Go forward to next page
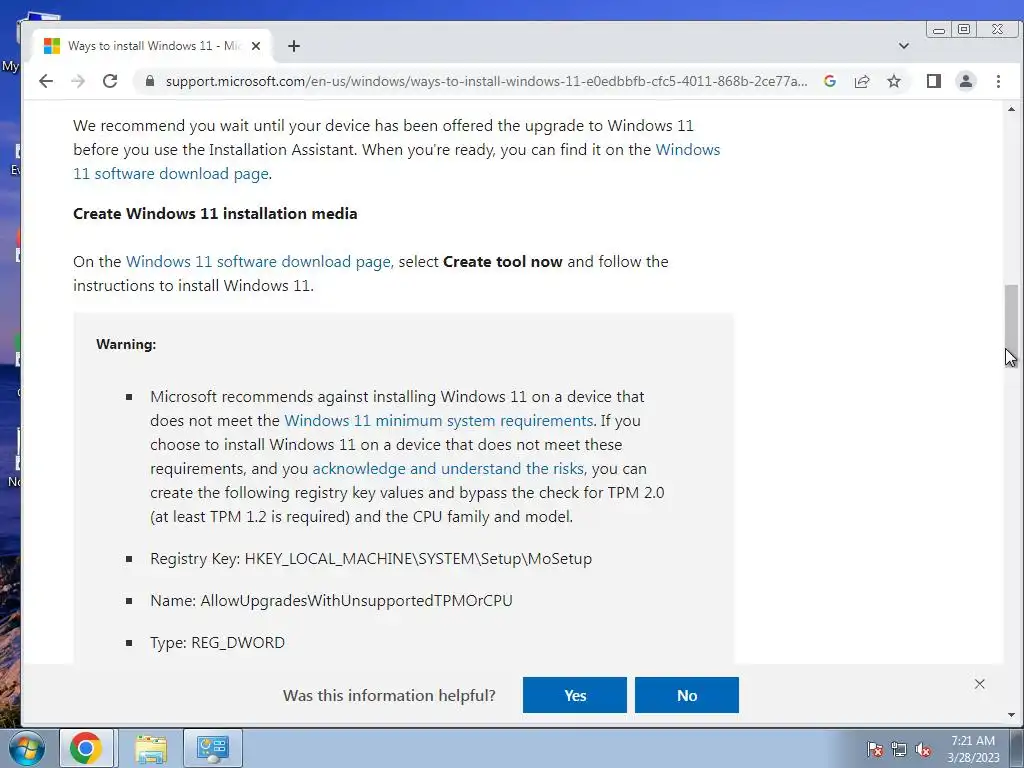This screenshot has height=768, width=1024. (78, 81)
